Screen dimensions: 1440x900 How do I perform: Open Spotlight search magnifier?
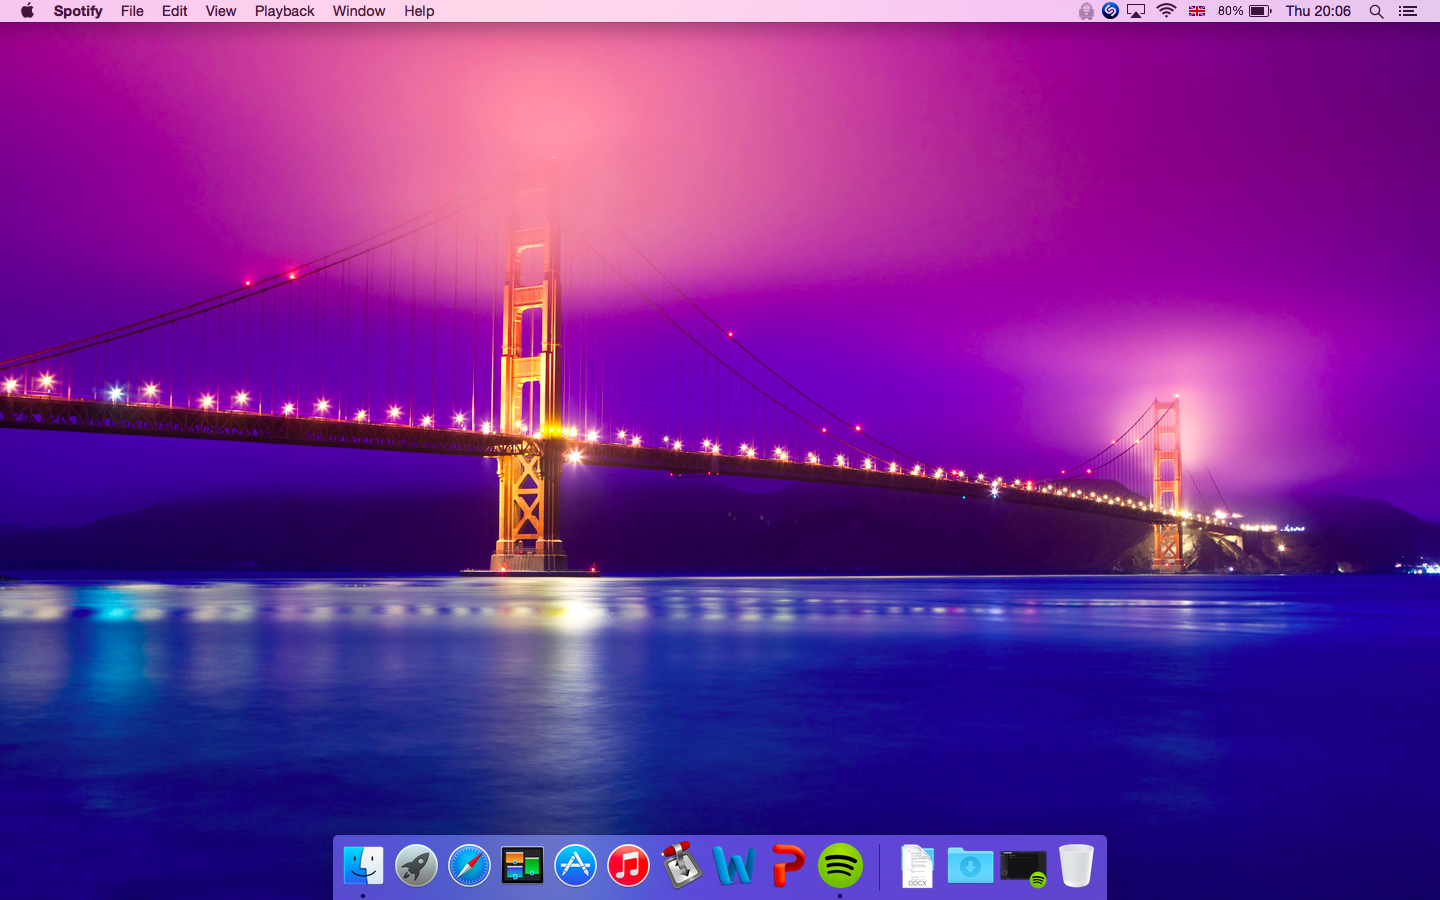point(1376,11)
